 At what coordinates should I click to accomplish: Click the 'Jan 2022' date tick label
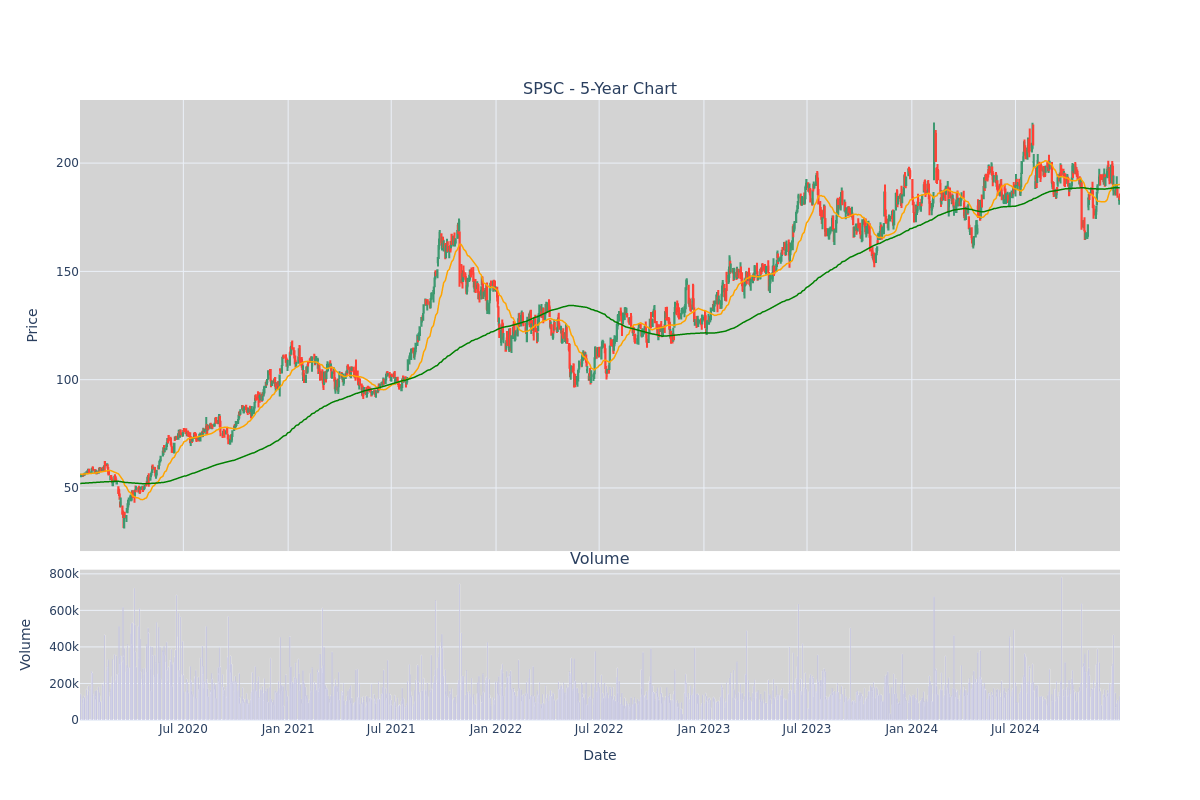click(x=496, y=729)
